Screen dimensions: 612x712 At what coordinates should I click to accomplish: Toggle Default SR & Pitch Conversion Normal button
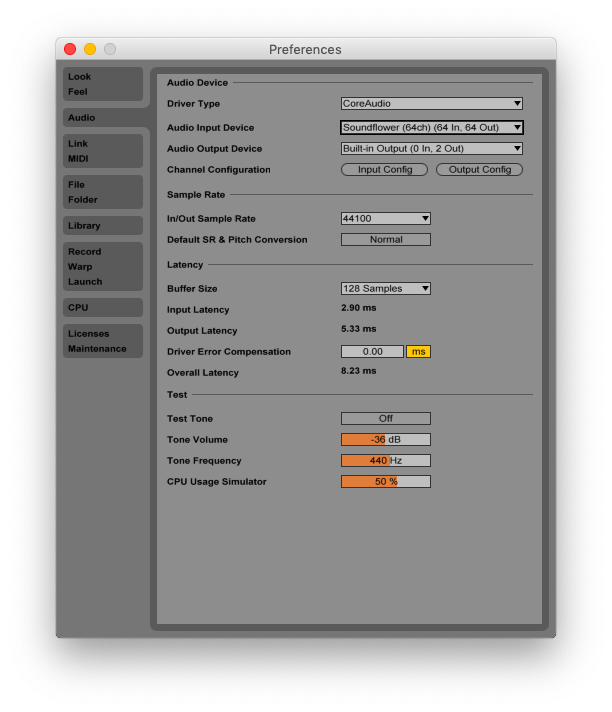pos(386,239)
